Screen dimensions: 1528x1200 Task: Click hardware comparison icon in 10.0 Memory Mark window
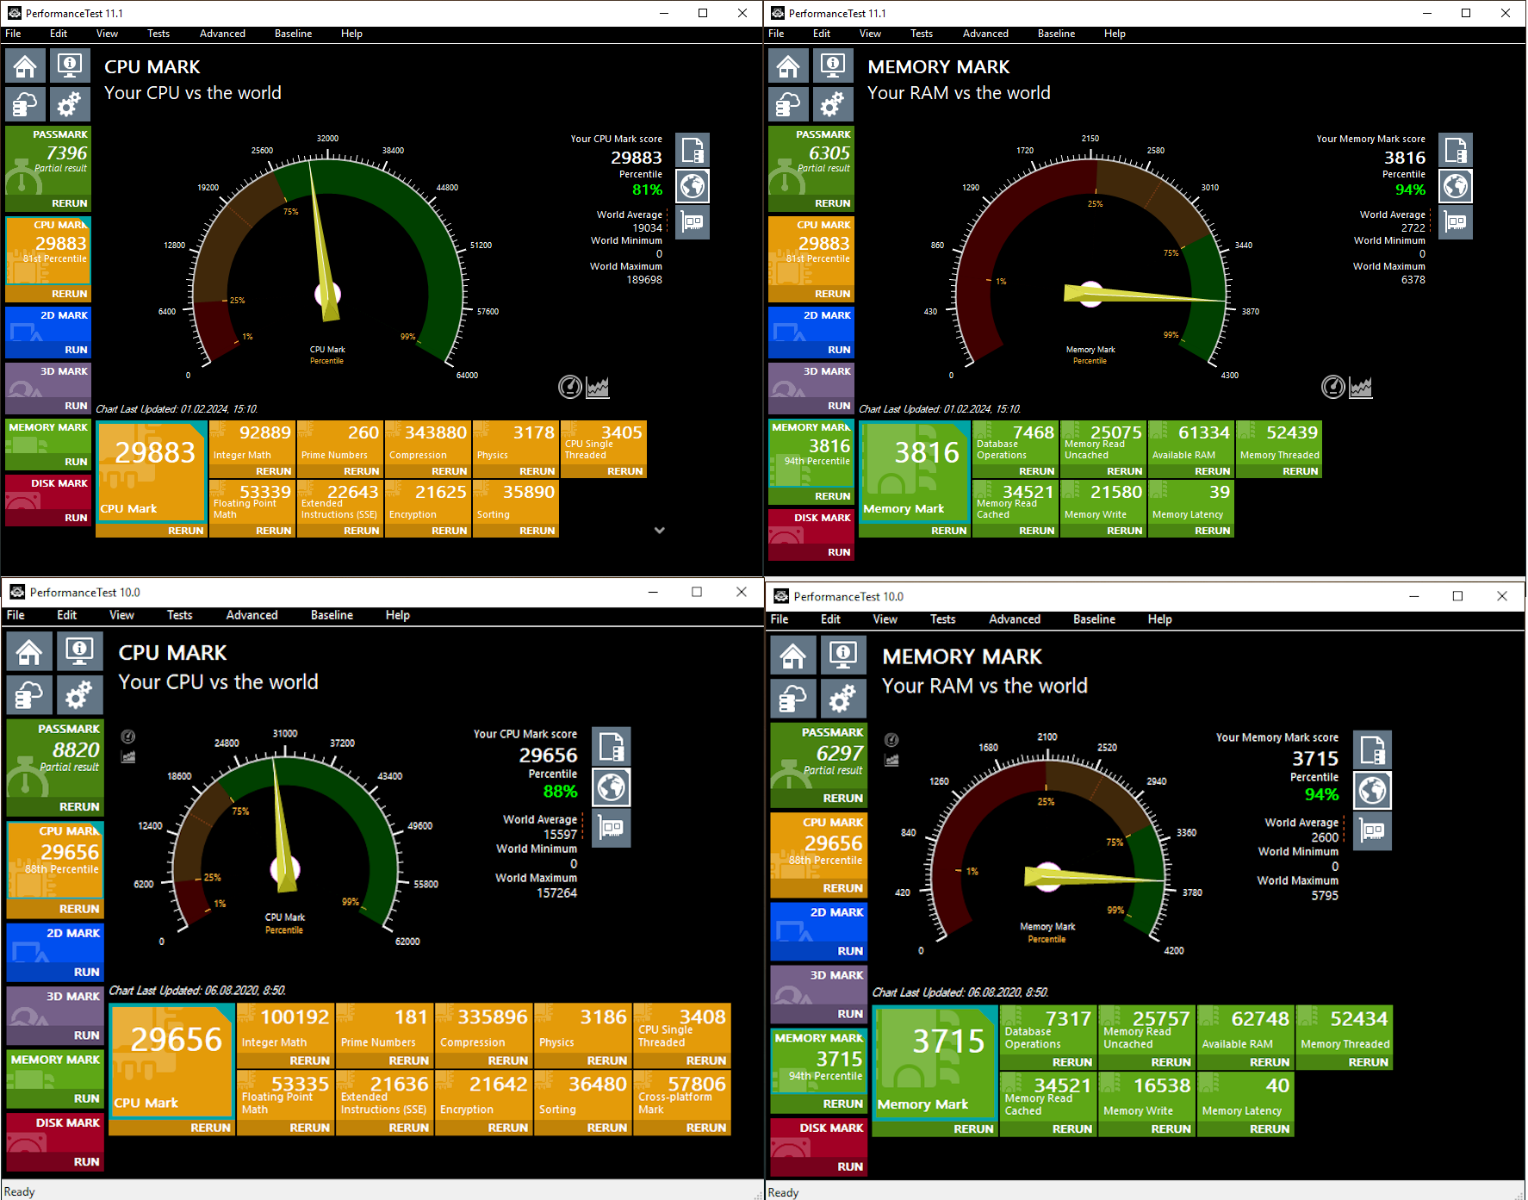pos(1373,832)
